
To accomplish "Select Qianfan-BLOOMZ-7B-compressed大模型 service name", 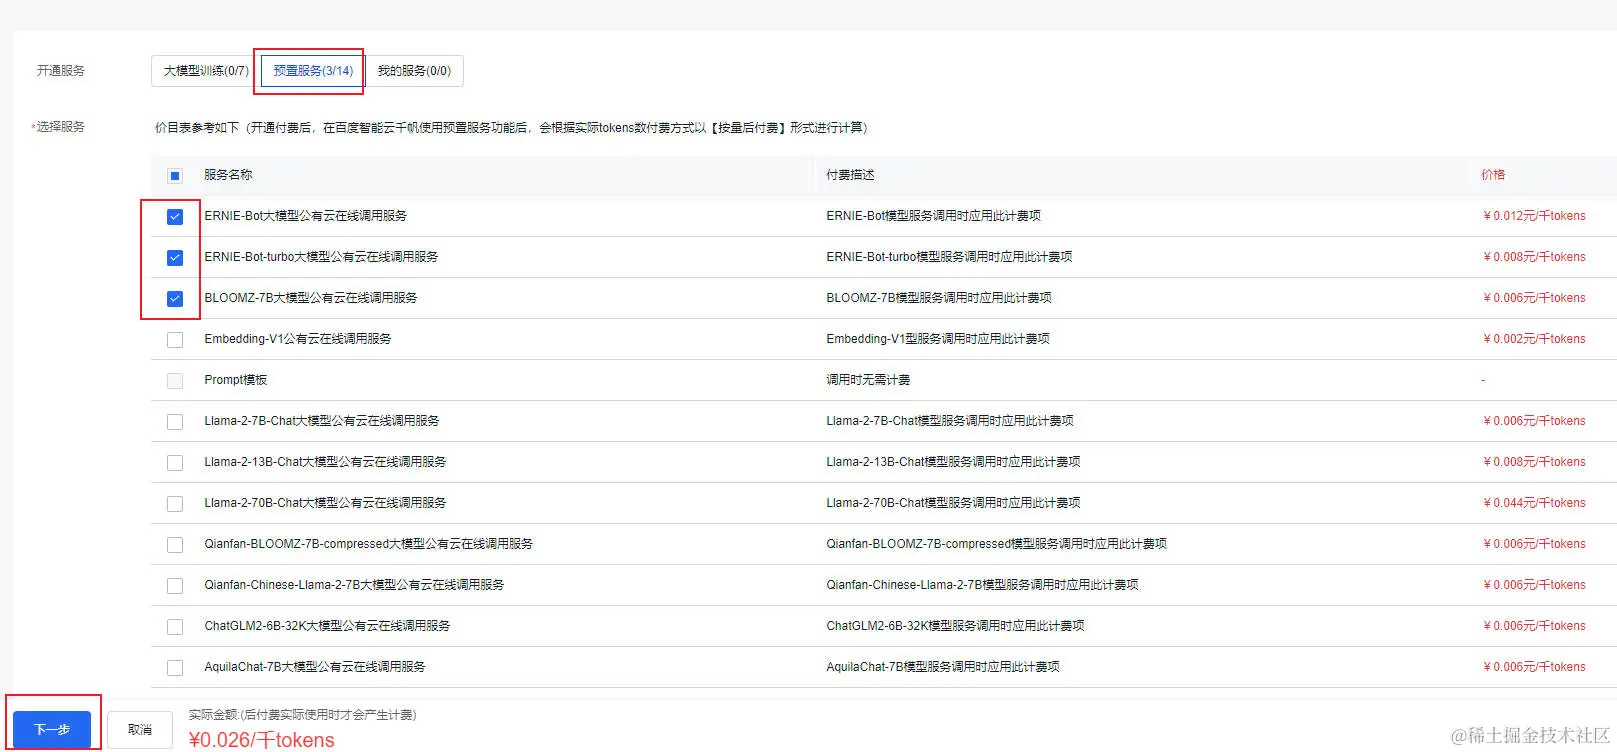I will 369,544.
